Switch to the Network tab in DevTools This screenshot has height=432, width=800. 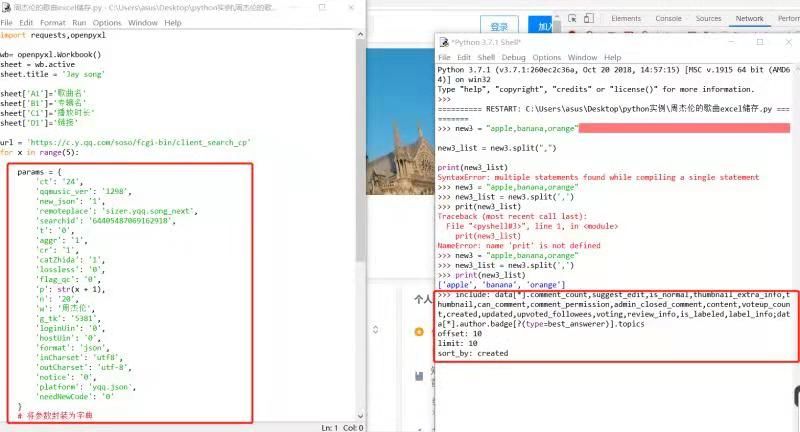tap(749, 19)
